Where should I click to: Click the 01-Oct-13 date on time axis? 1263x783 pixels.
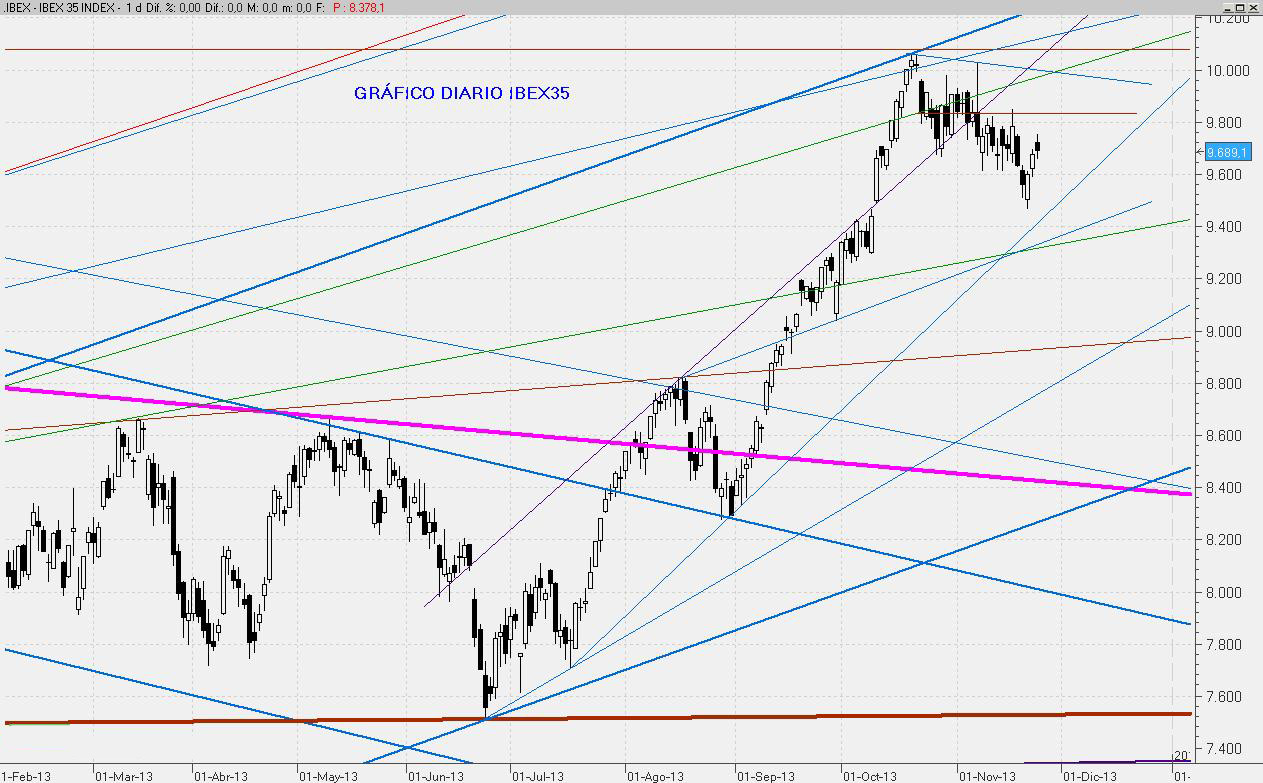[868, 775]
